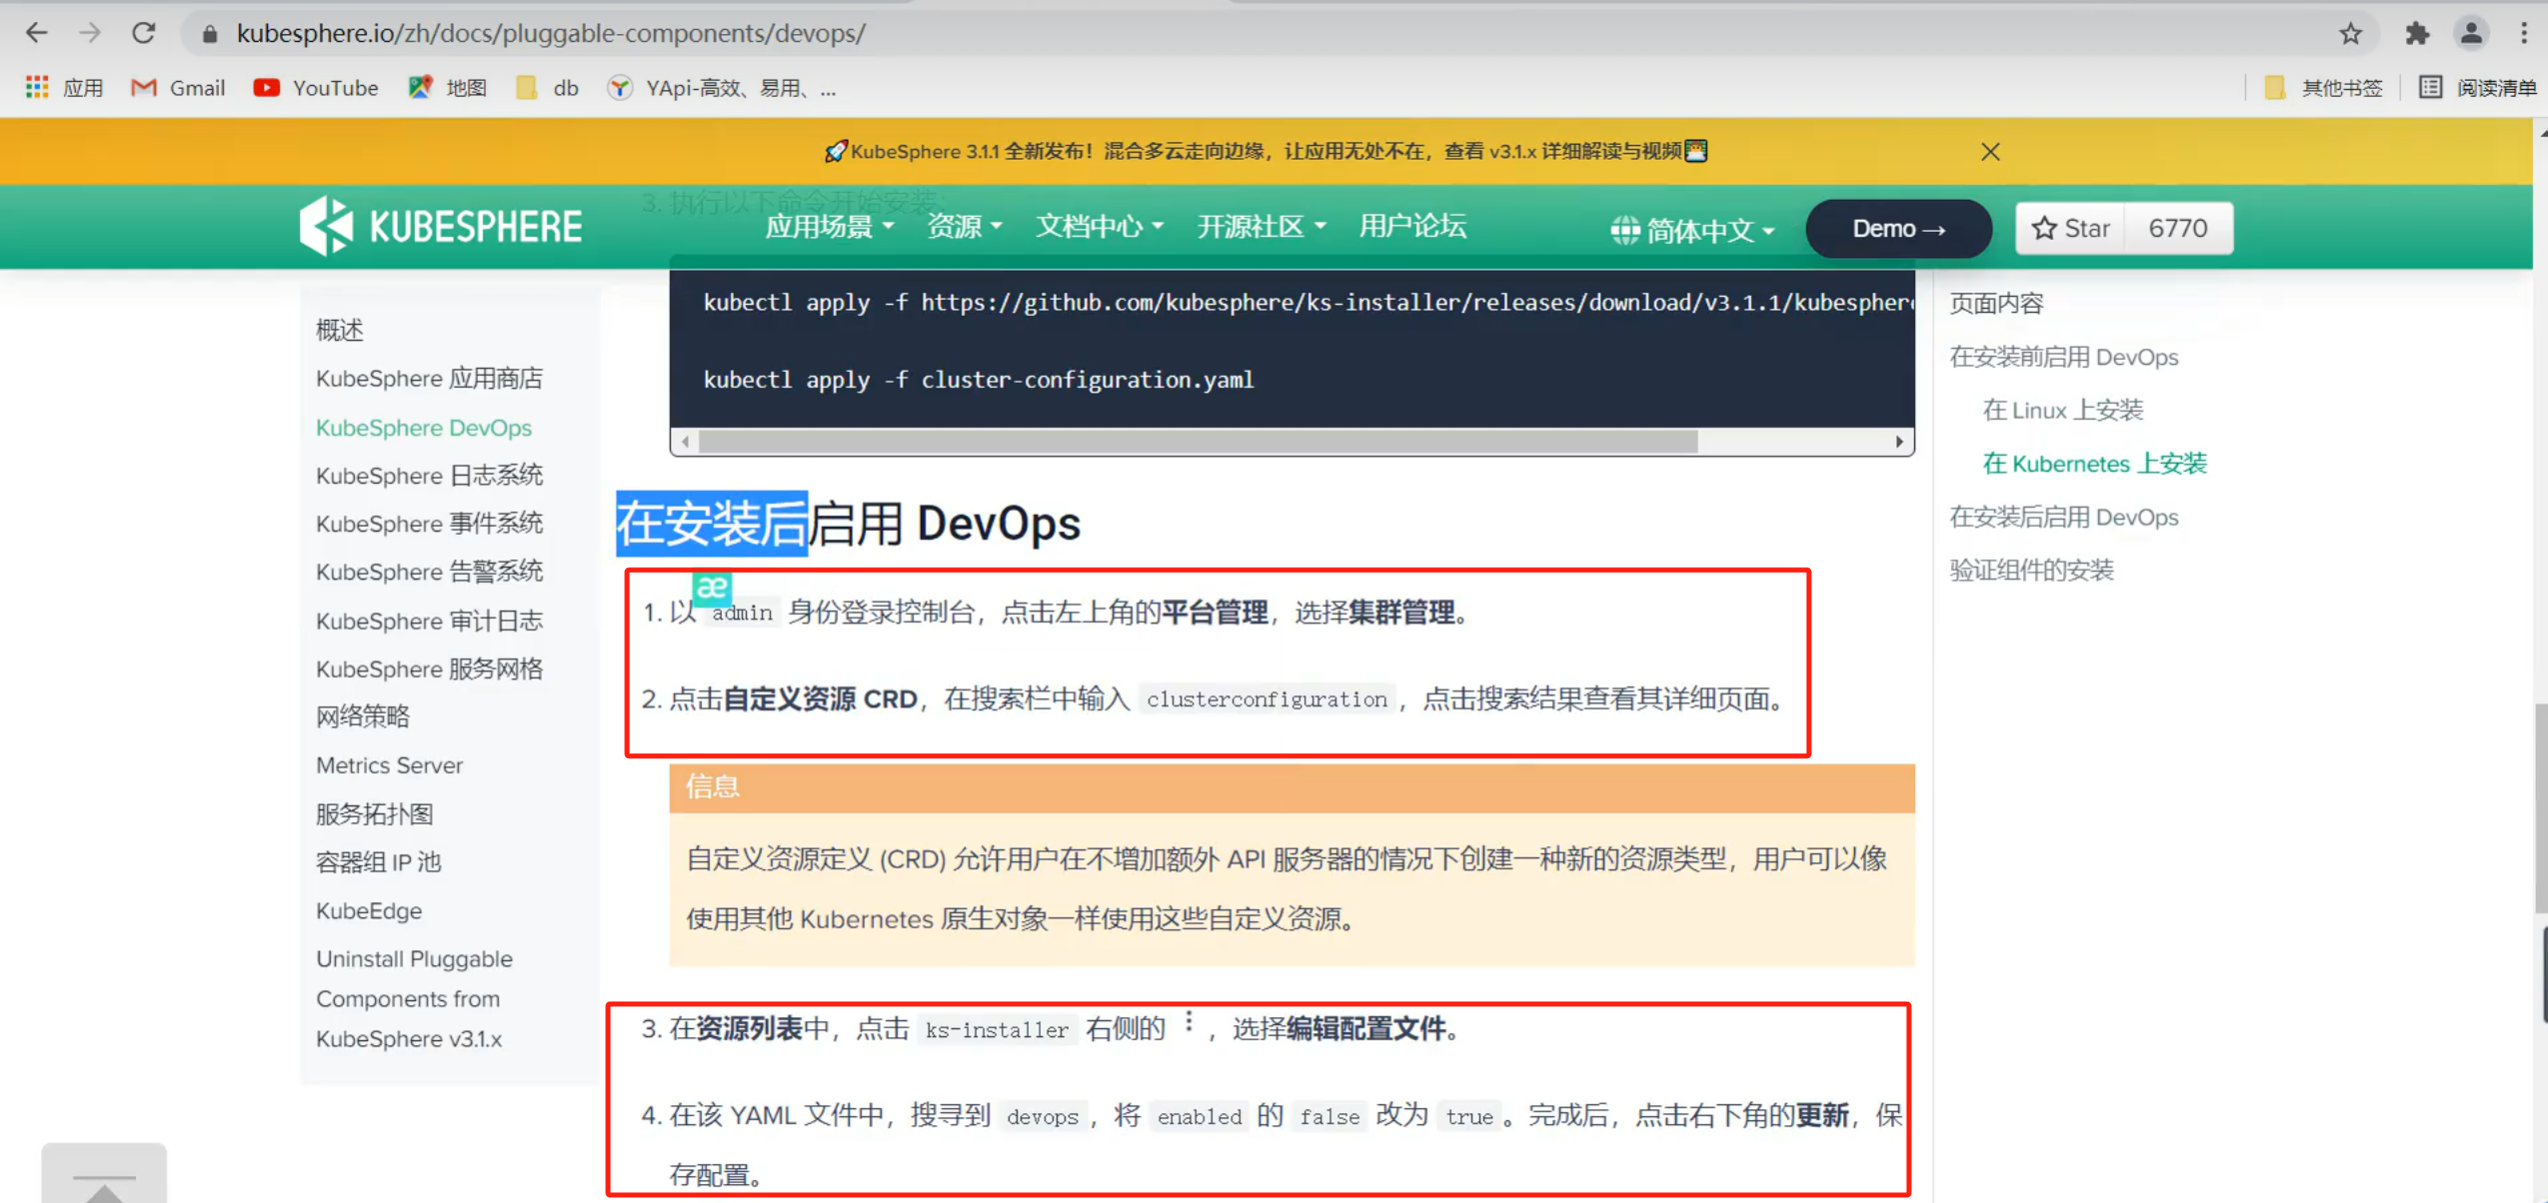Open KubeSphere 应用商店 in the sidebar
2548x1203 pixels.
[429, 378]
